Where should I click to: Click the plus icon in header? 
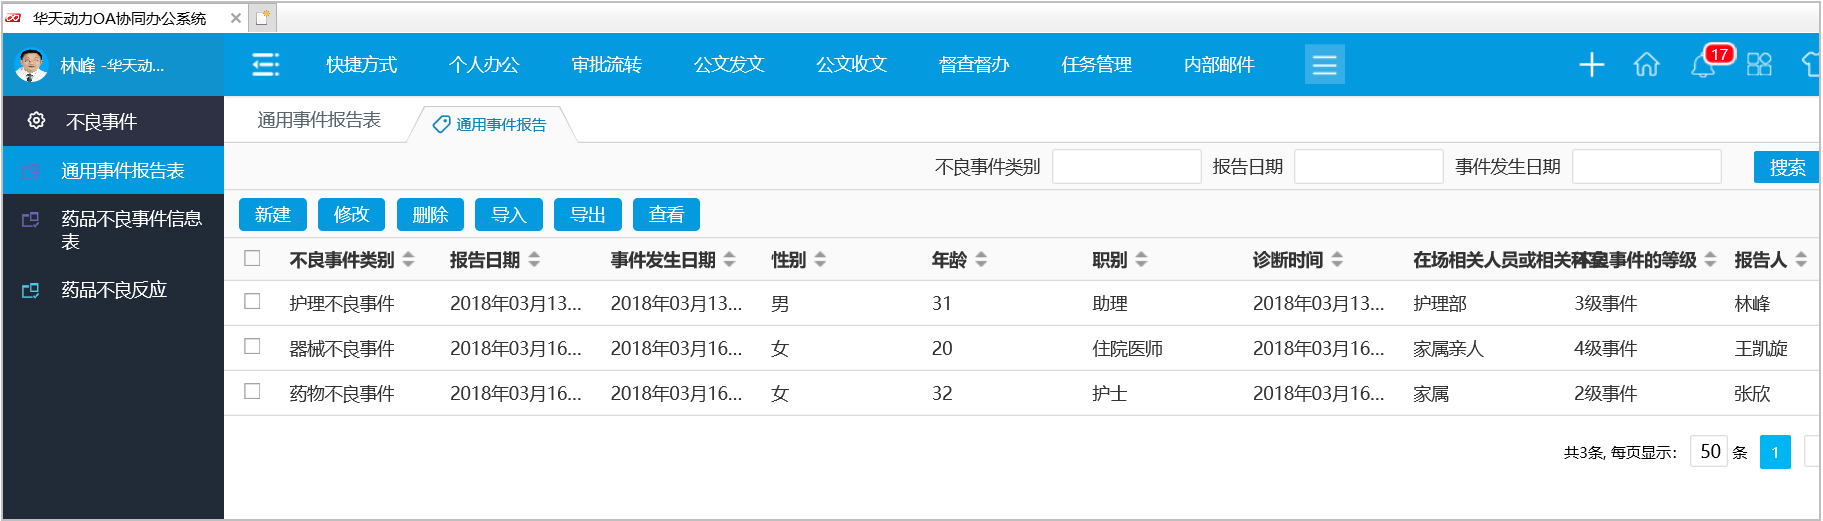(x=1591, y=65)
